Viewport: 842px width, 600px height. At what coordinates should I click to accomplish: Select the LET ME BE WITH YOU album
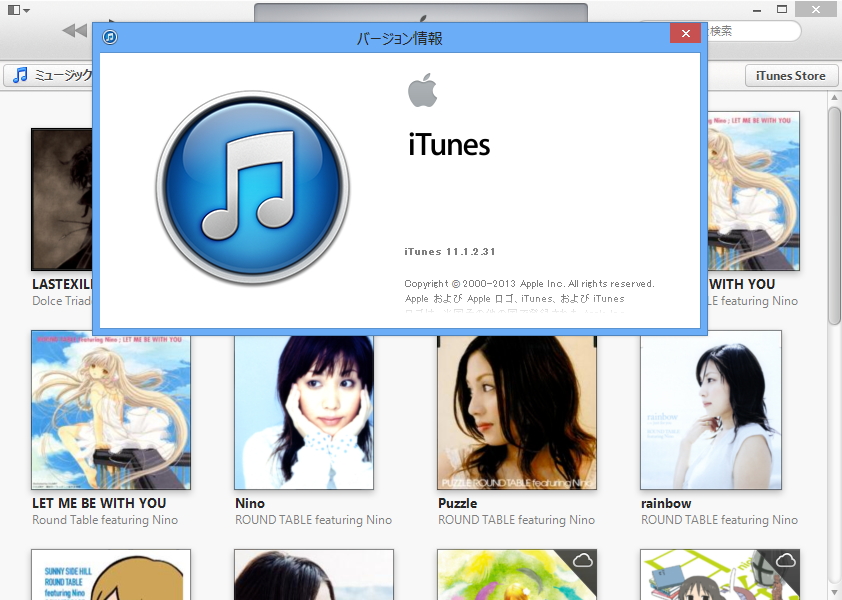click(x=110, y=410)
